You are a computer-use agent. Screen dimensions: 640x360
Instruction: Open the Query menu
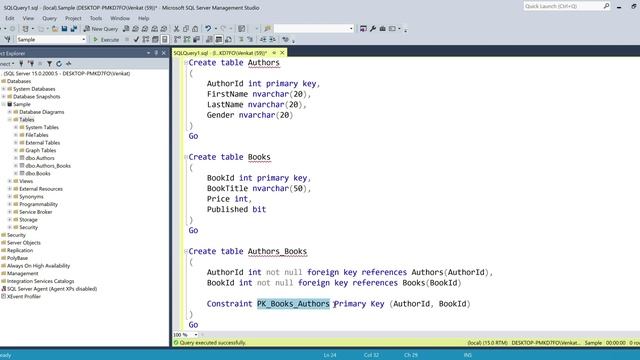coord(49,18)
